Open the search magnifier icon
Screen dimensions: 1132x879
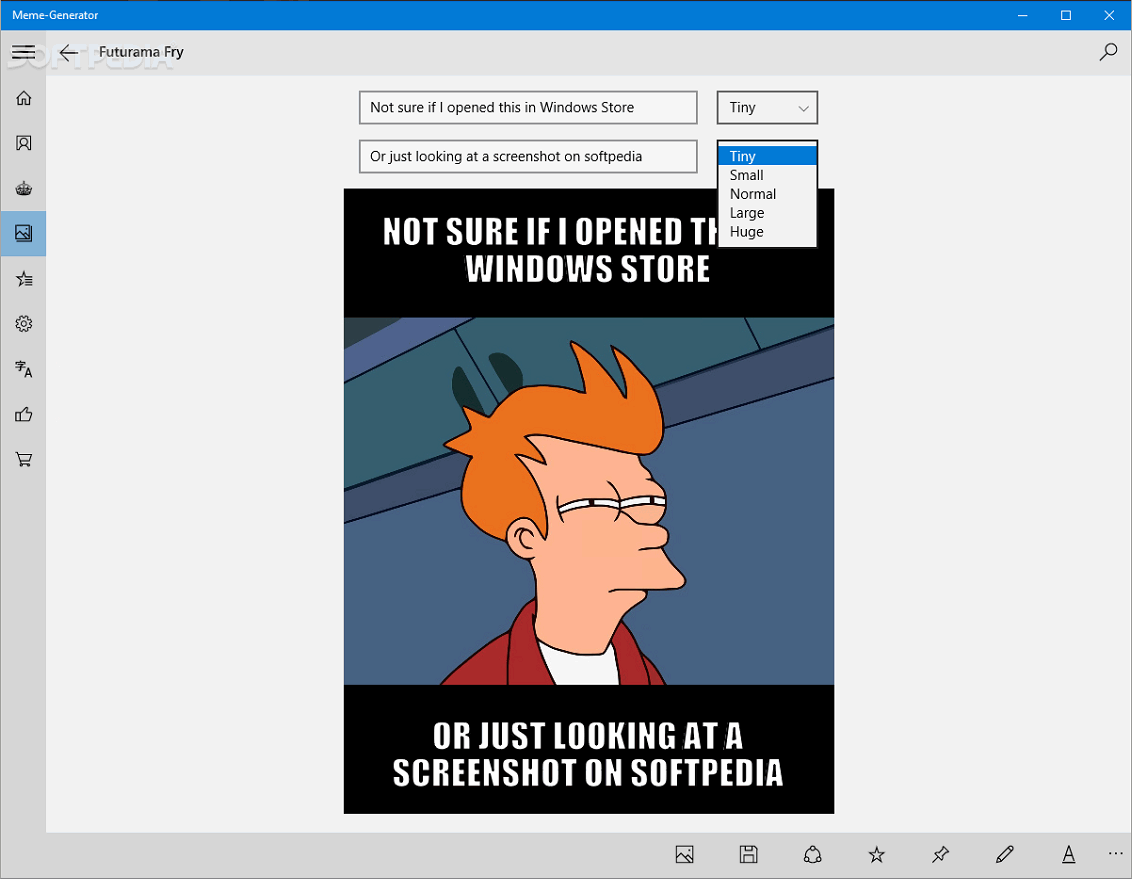[x=1108, y=52]
